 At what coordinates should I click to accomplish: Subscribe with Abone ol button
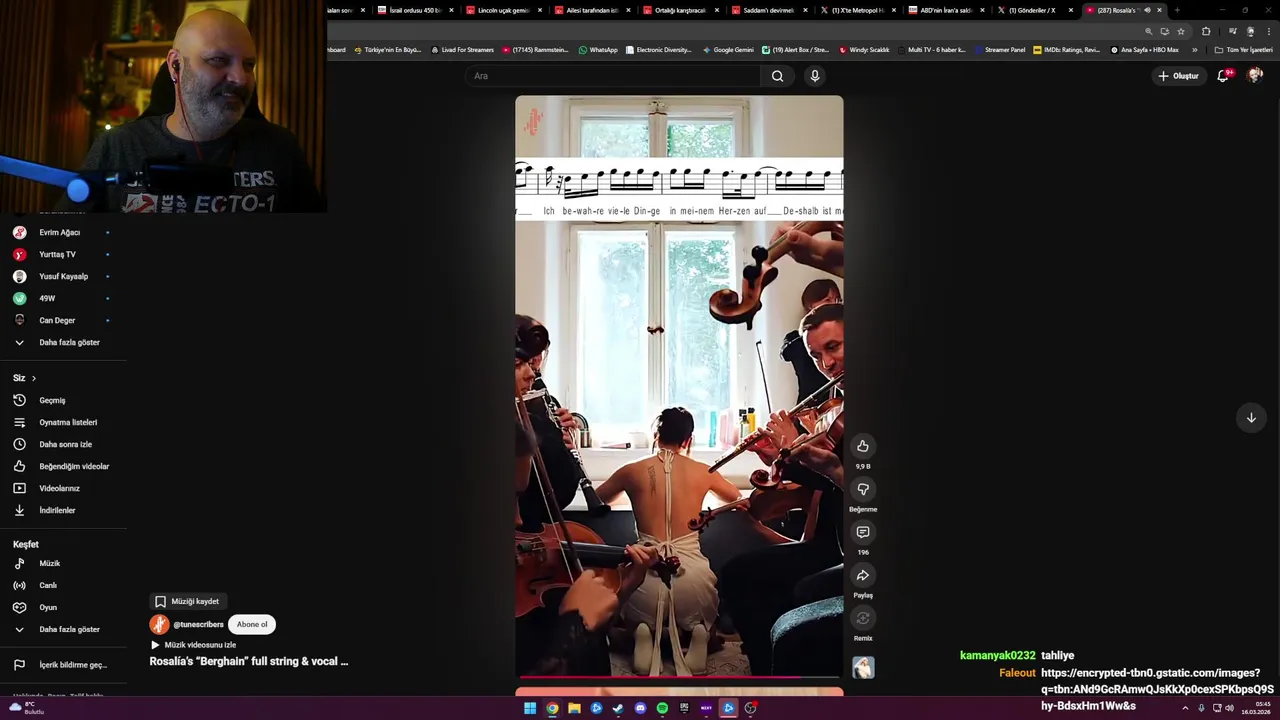click(x=252, y=624)
